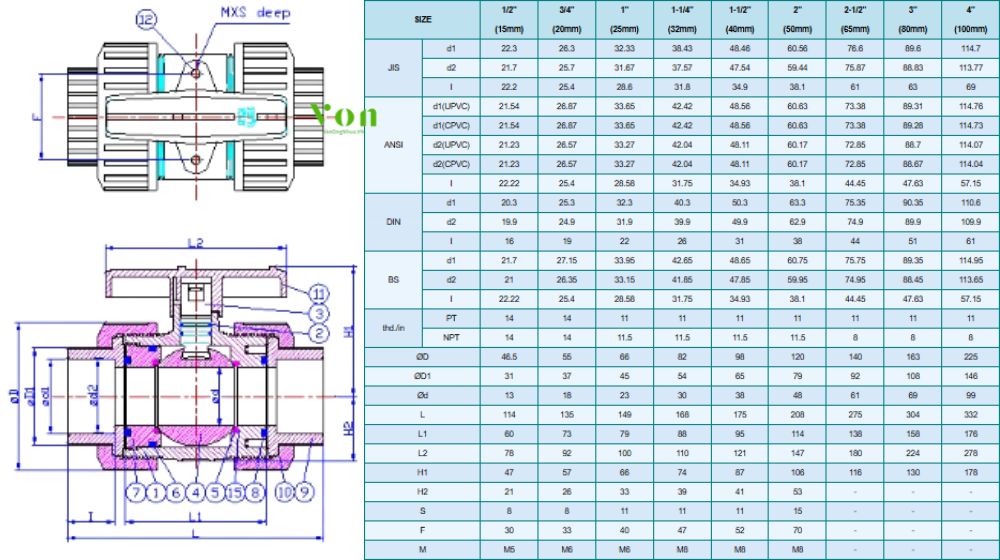Viewport: 1000px width, 560px height.
Task: Click the H2 dimension label on drawing
Action: point(348,429)
